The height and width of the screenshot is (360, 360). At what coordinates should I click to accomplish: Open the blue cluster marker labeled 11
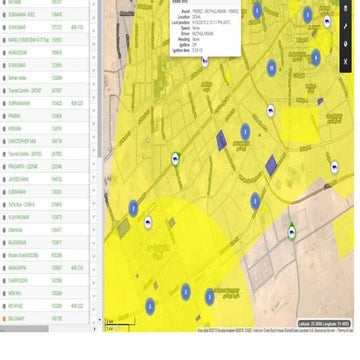click(x=272, y=68)
